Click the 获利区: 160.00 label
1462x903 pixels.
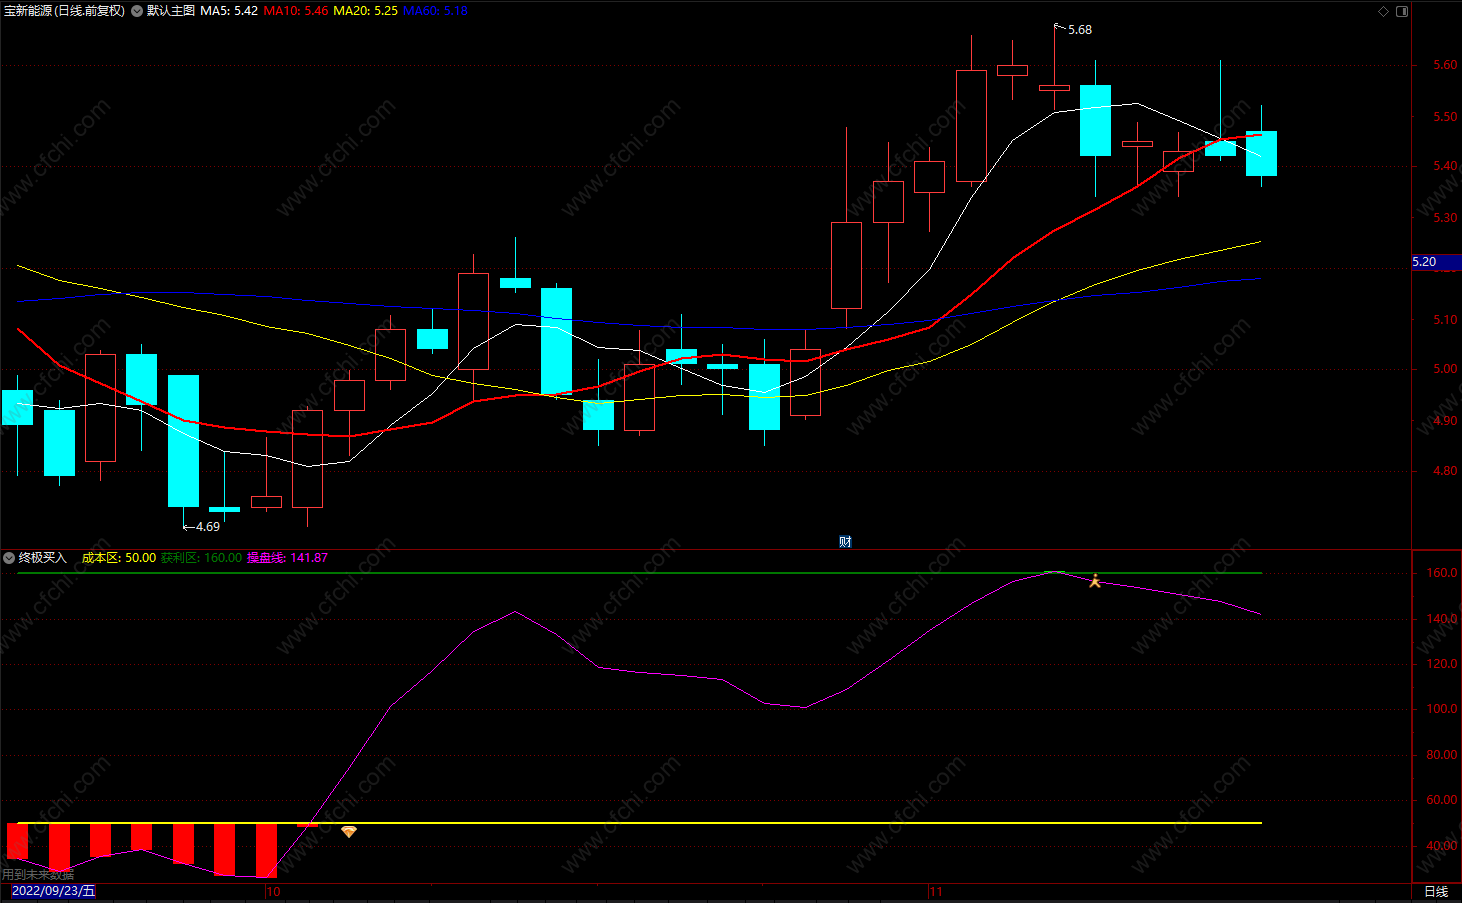coord(201,558)
